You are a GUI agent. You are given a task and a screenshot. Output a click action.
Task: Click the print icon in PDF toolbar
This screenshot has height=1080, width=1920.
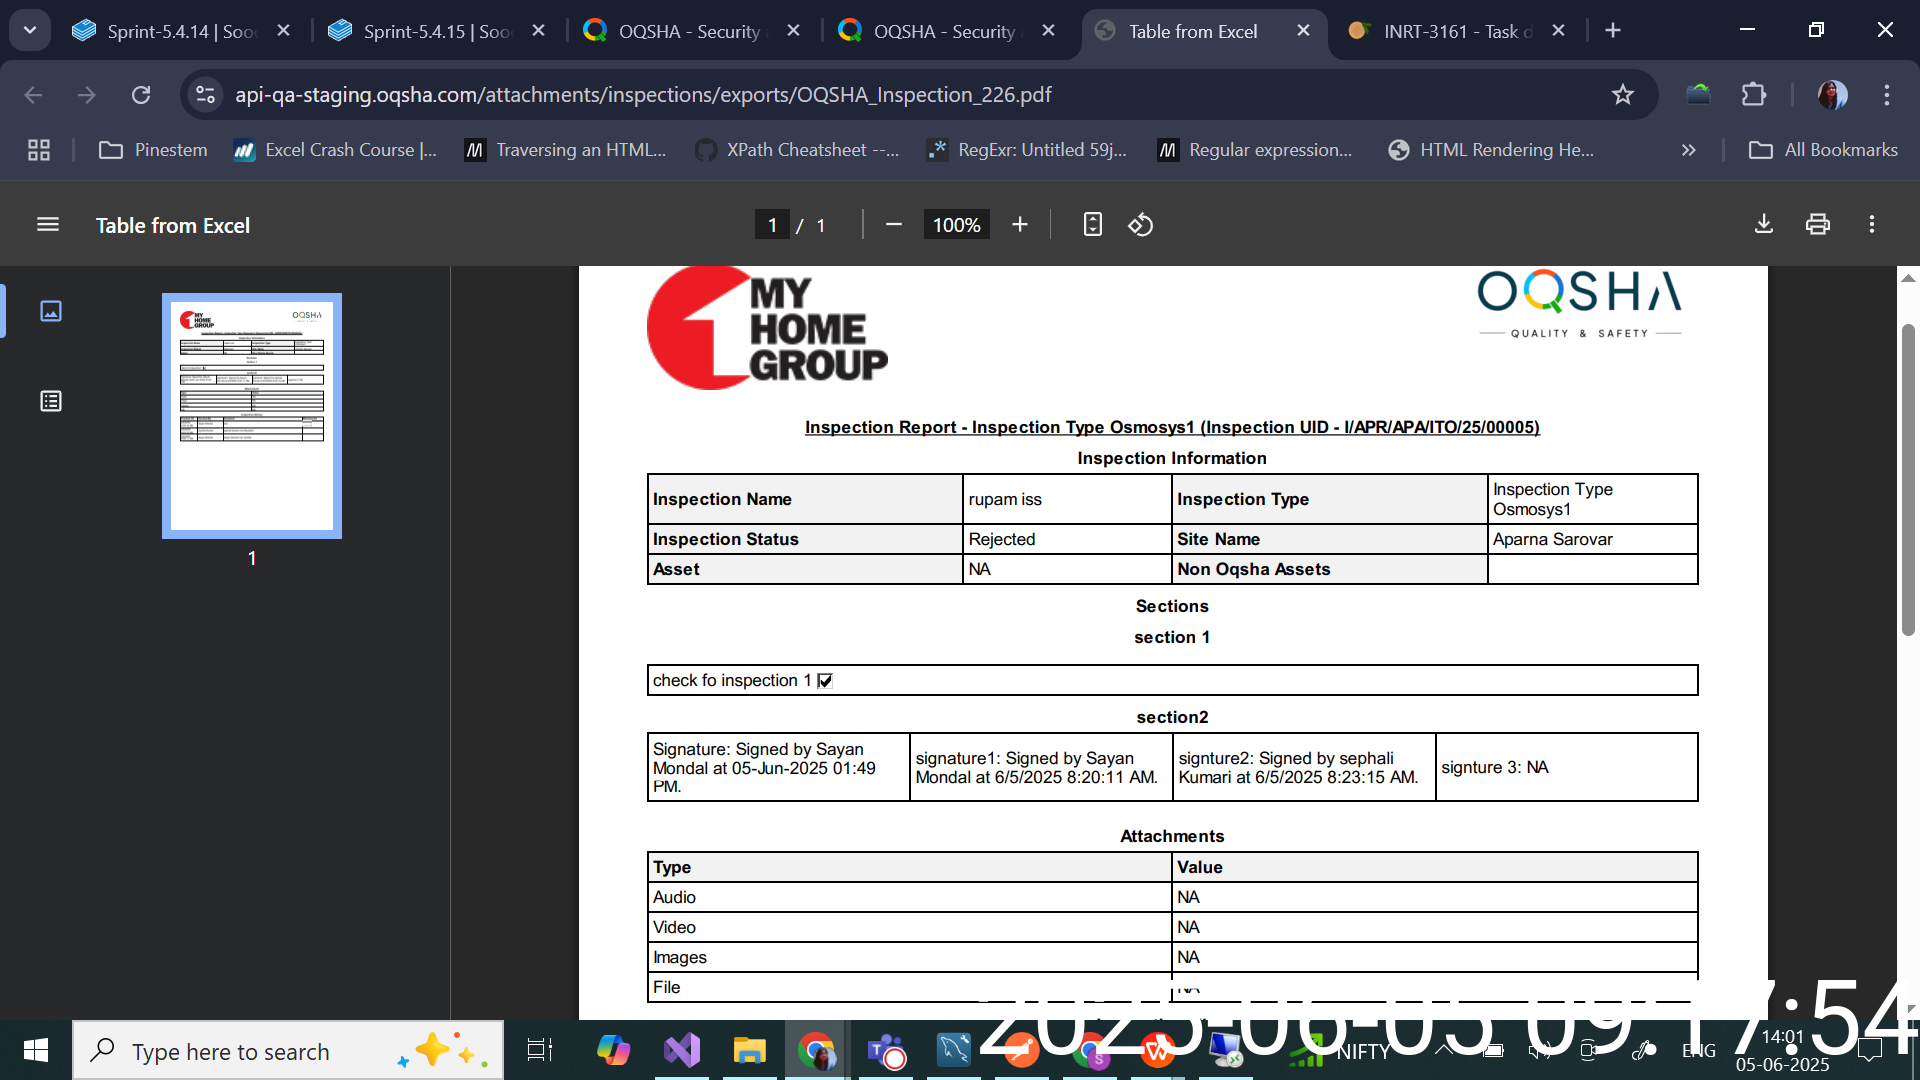1818,225
